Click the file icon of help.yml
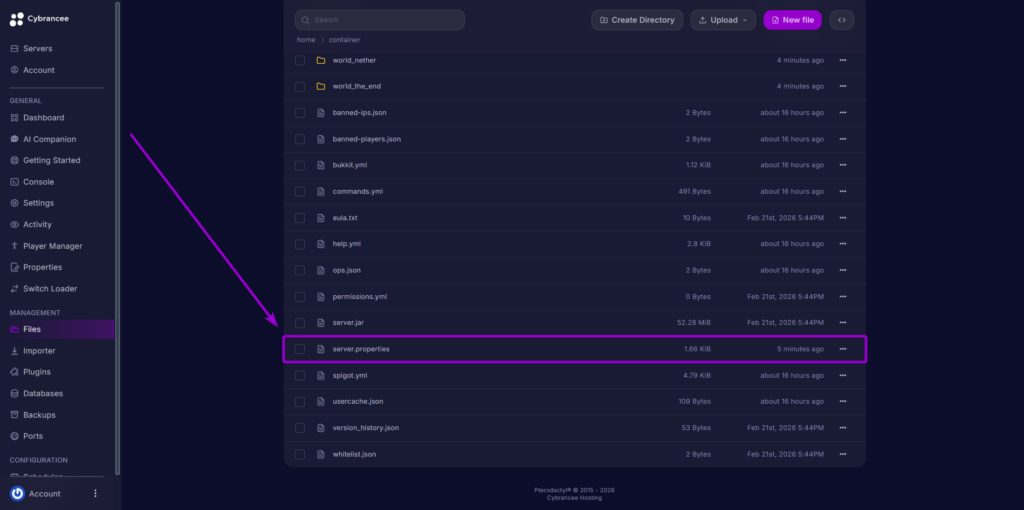The width and height of the screenshot is (1024, 510). click(321, 244)
